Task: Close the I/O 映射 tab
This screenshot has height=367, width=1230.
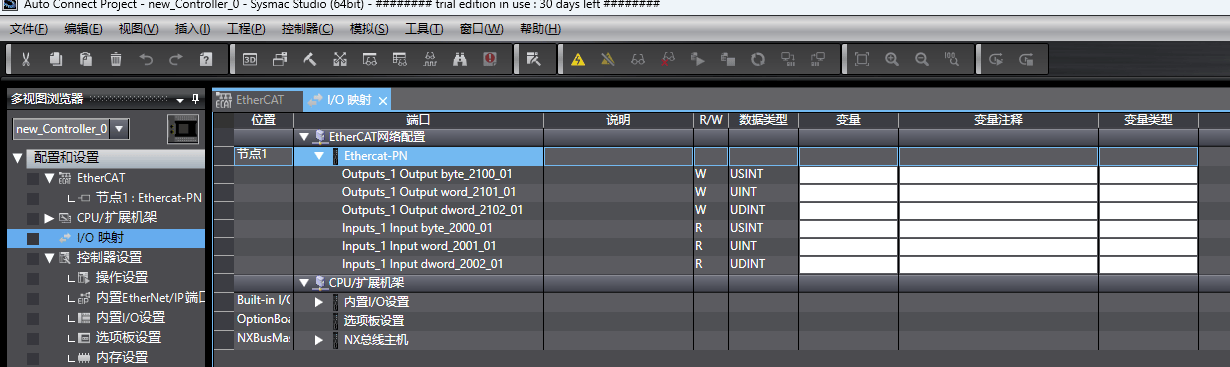Action: pyautogui.click(x=382, y=101)
